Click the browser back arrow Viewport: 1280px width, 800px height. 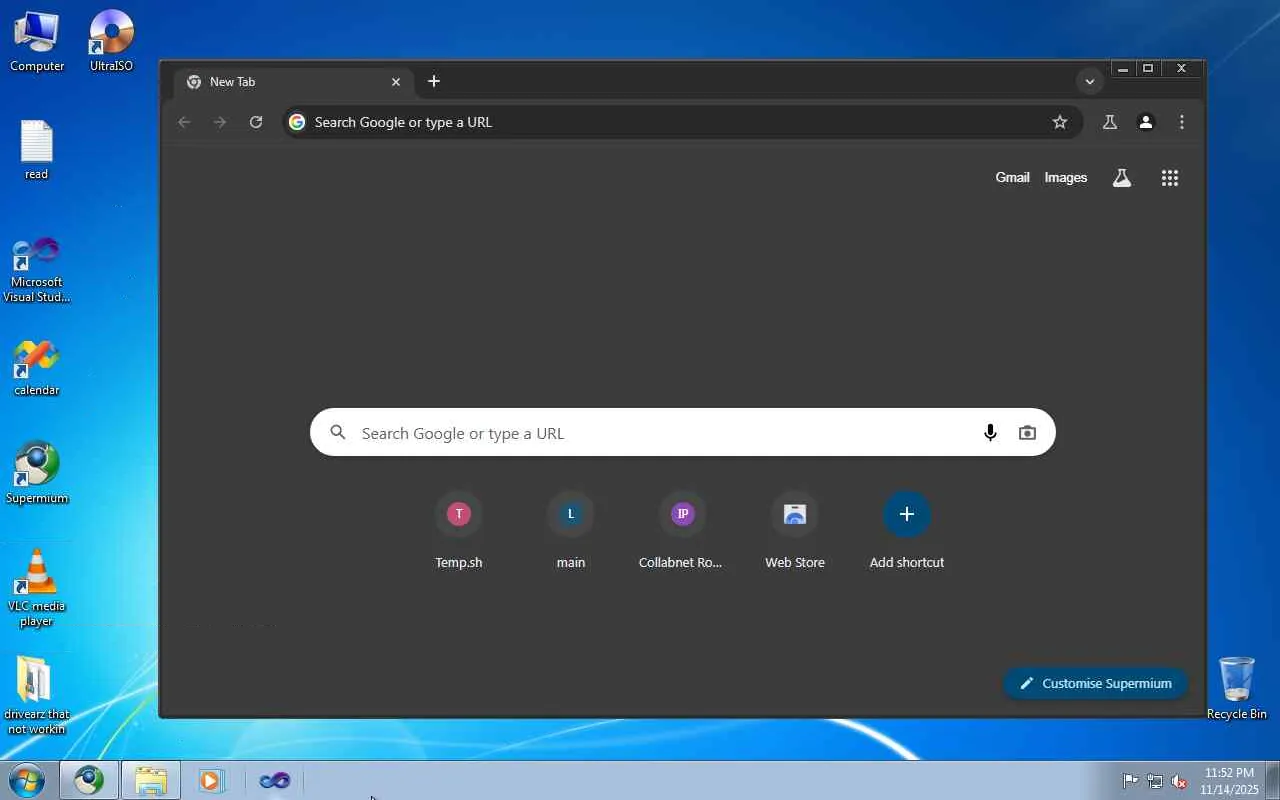184,122
